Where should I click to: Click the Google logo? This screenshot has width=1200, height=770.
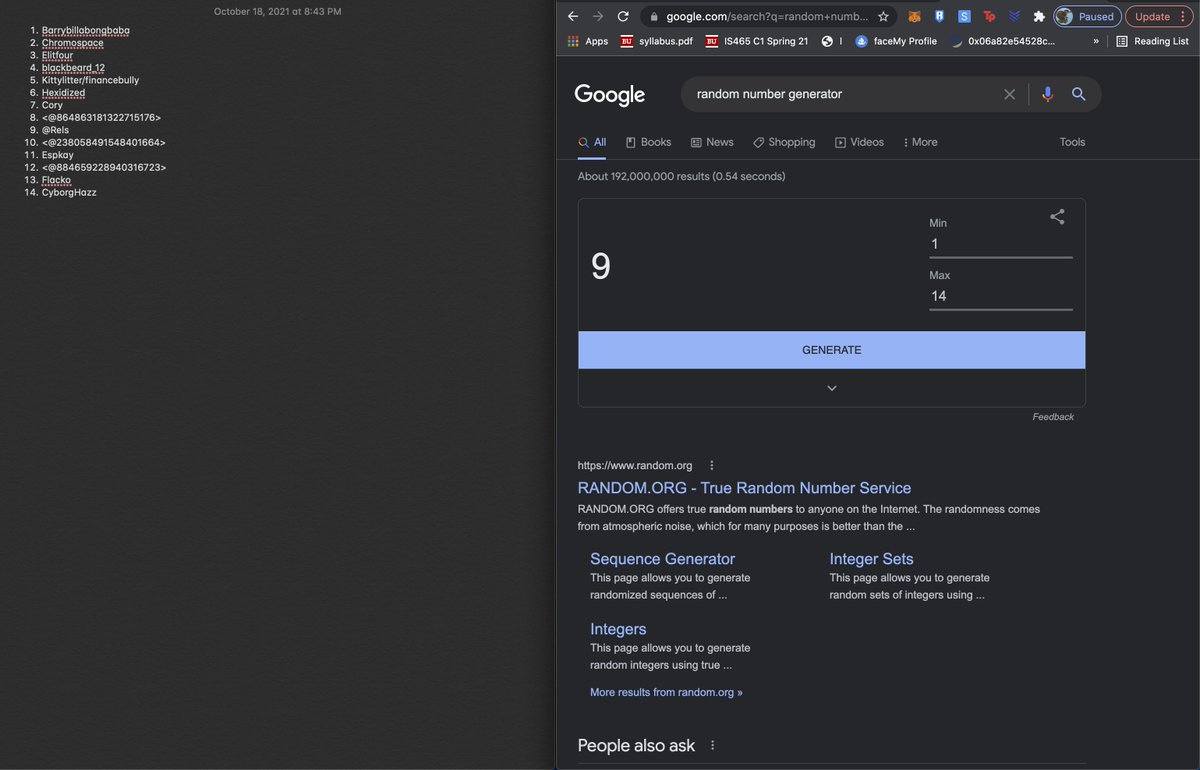[x=610, y=95]
